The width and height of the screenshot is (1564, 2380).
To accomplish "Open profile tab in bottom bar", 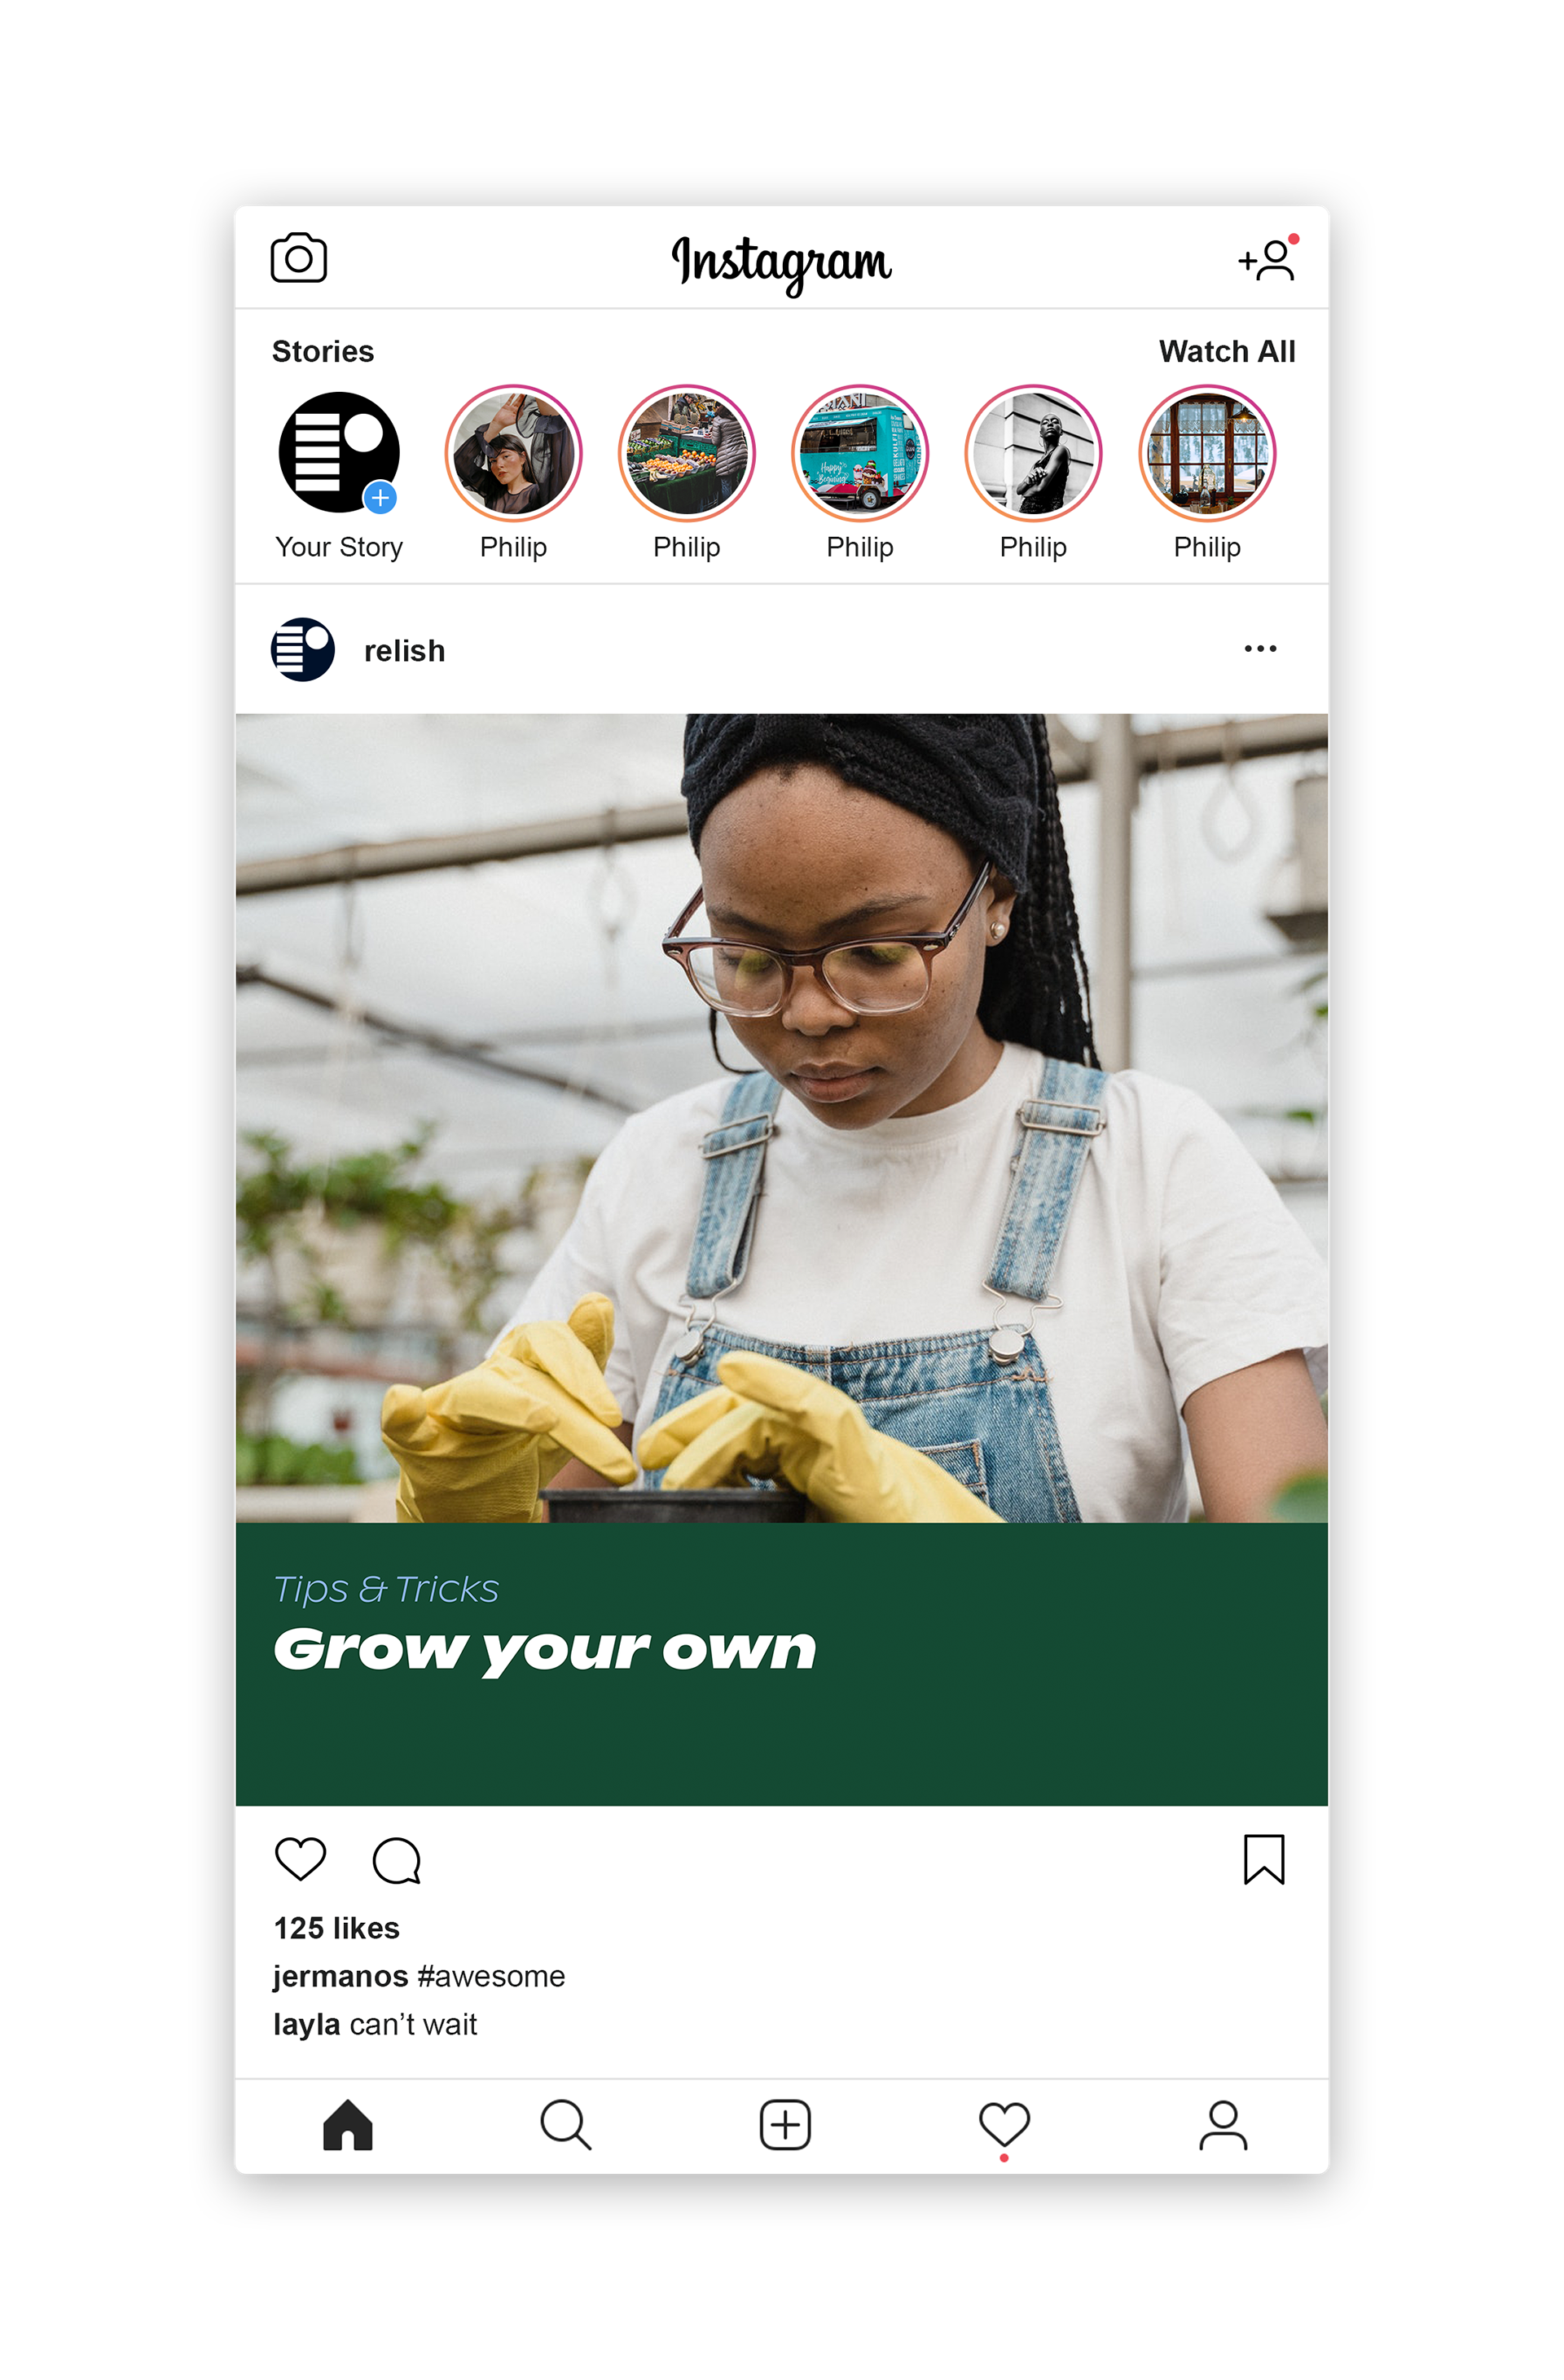I will click(1222, 2124).
